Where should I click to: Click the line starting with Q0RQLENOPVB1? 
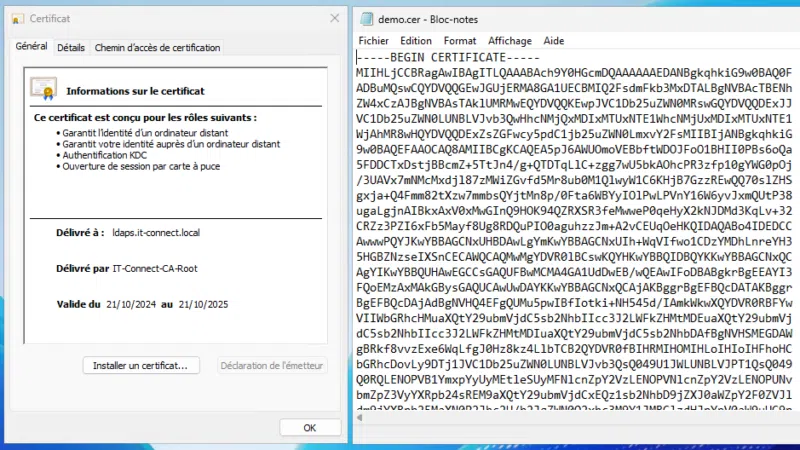[574, 379]
